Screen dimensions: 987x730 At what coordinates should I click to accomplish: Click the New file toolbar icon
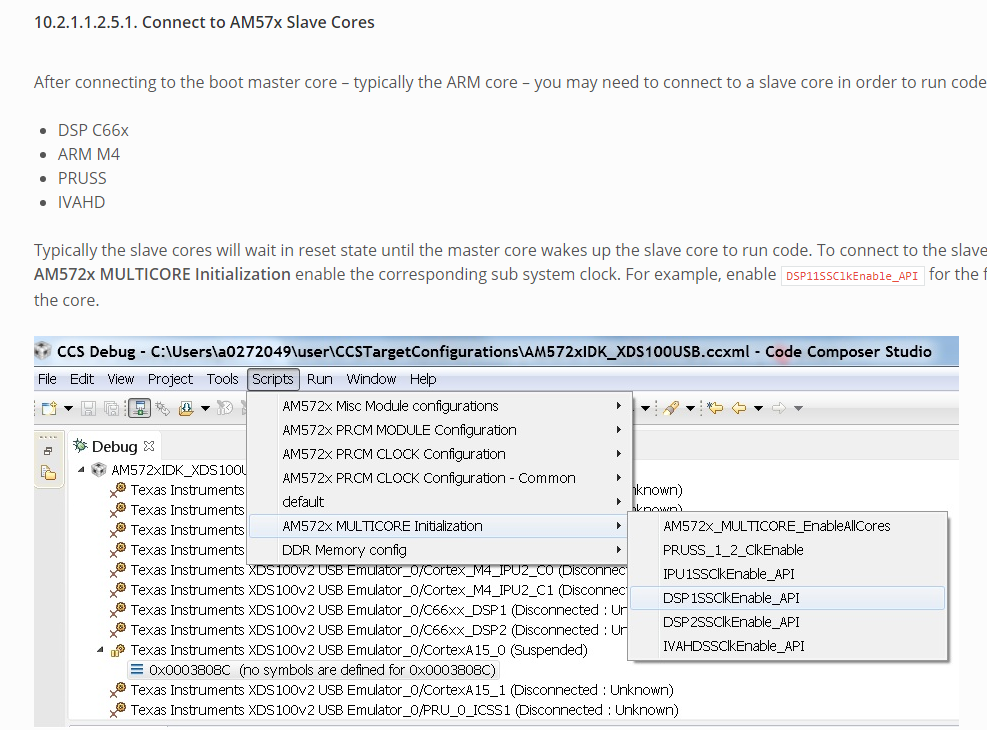pyautogui.click(x=49, y=408)
